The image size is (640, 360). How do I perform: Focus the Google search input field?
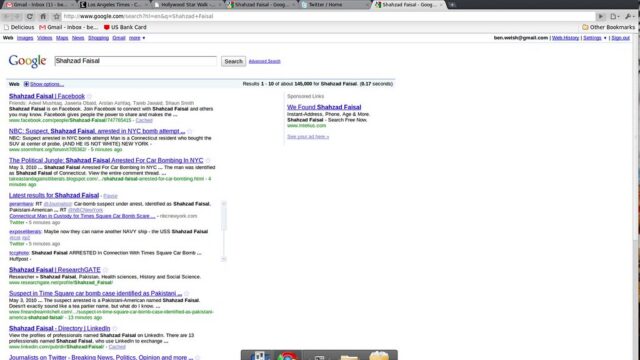136,61
